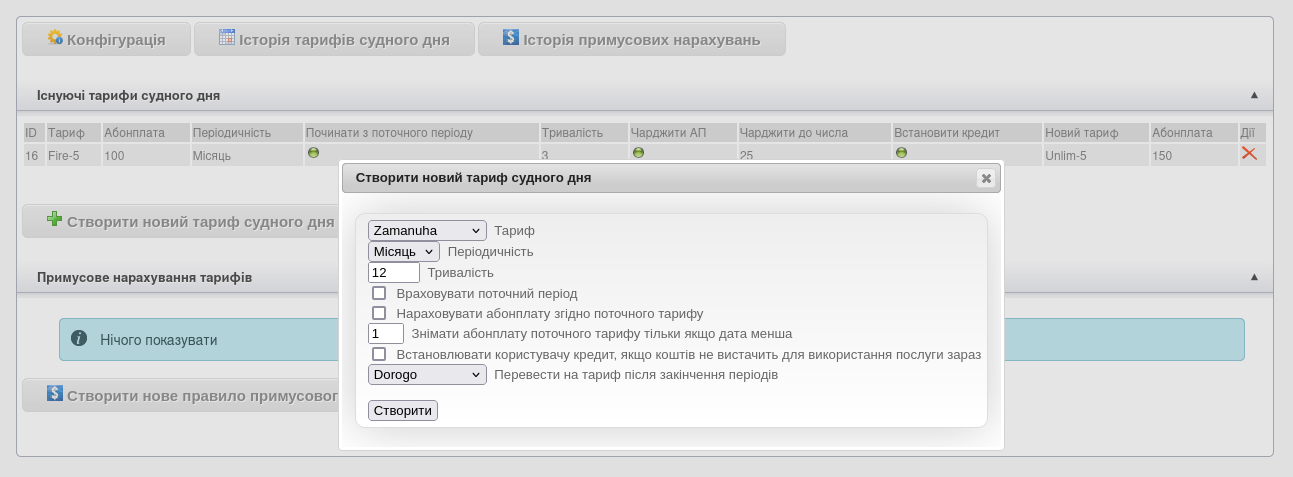The height and width of the screenshot is (477, 1293).
Task: Check Нараховувати абонплату згідно поточного тарифу
Action: coord(379,313)
